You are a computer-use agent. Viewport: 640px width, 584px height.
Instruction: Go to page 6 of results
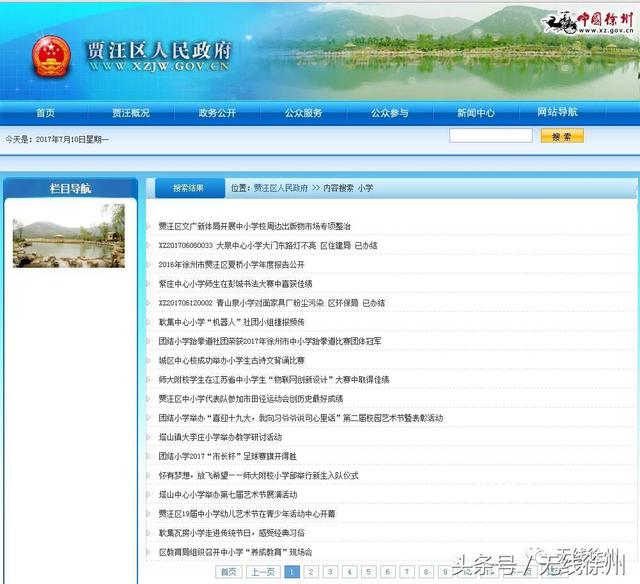pos(388,572)
